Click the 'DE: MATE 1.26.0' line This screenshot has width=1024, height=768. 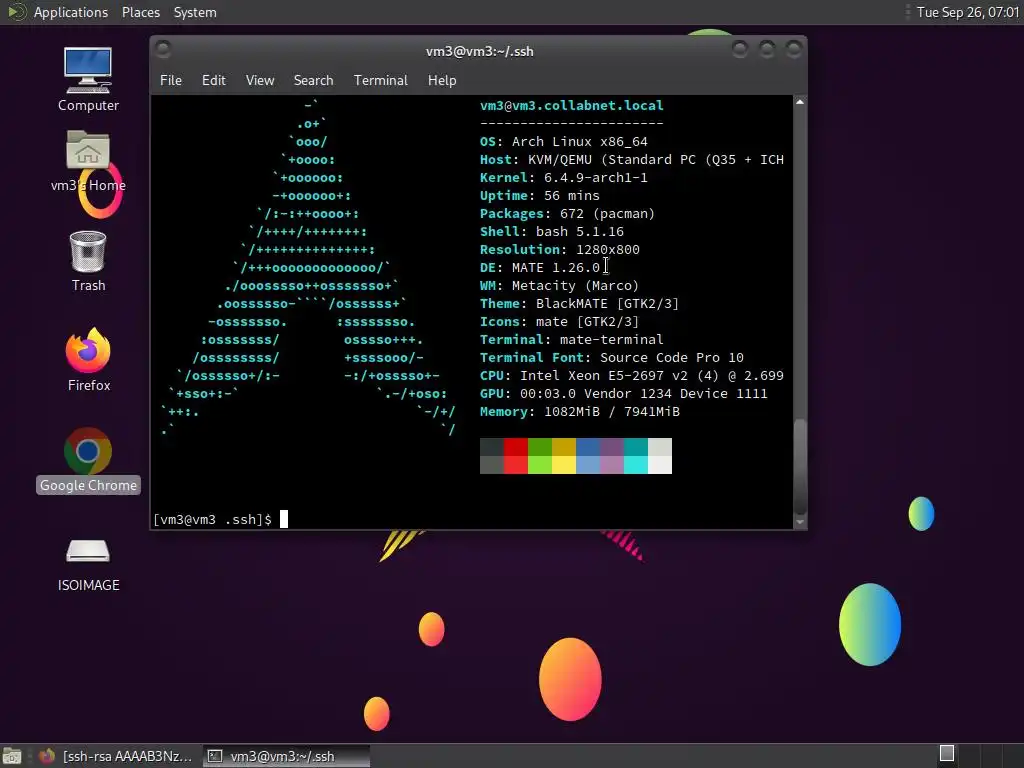(539, 268)
